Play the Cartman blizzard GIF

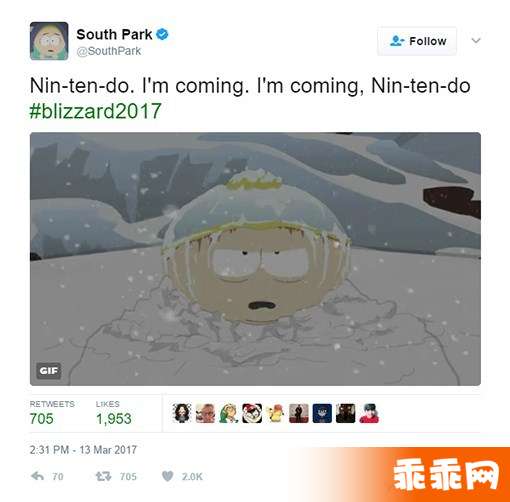tap(255, 259)
